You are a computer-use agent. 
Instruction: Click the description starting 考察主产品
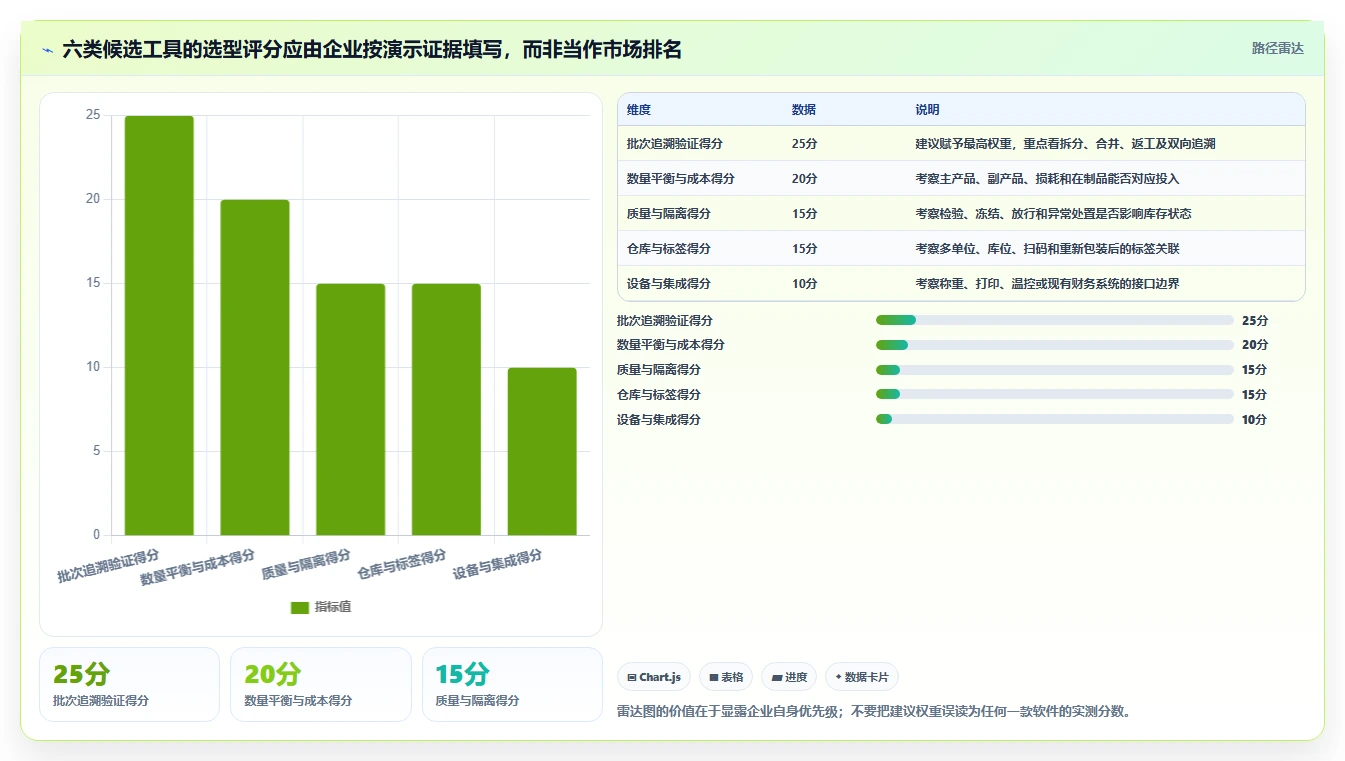(1047, 179)
